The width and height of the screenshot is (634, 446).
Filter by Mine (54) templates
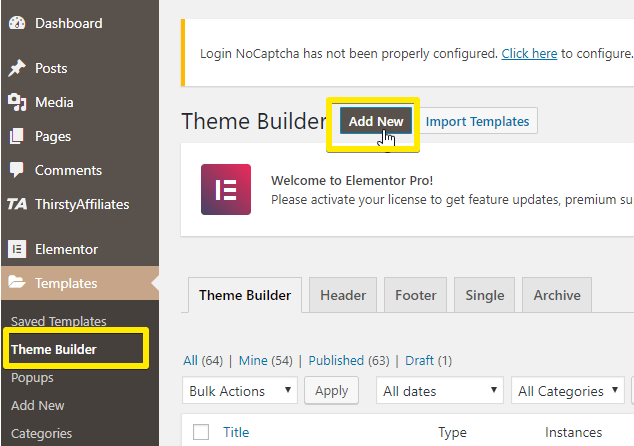[266, 360]
